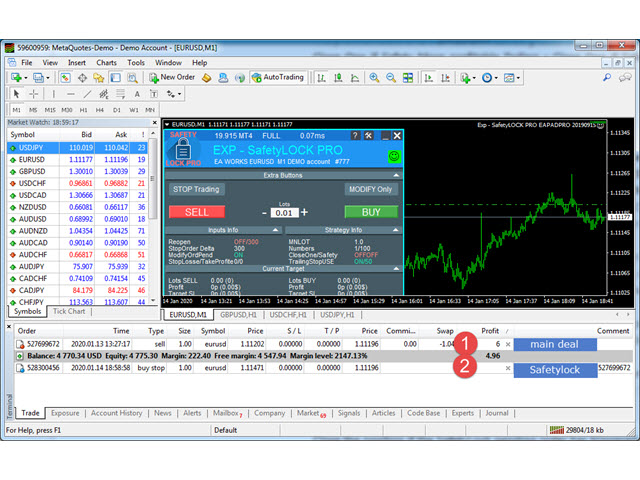Viewport: 640px width, 480px height.
Task: Switch to the GBPUSD,H1 chart tab
Action: pyautogui.click(x=238, y=315)
